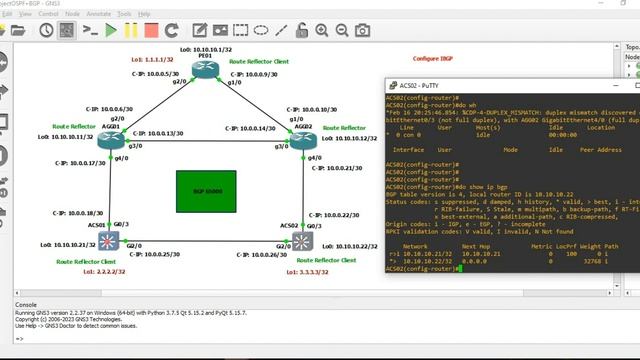
Task: Start all nodes with green play button
Action: click(x=111, y=31)
